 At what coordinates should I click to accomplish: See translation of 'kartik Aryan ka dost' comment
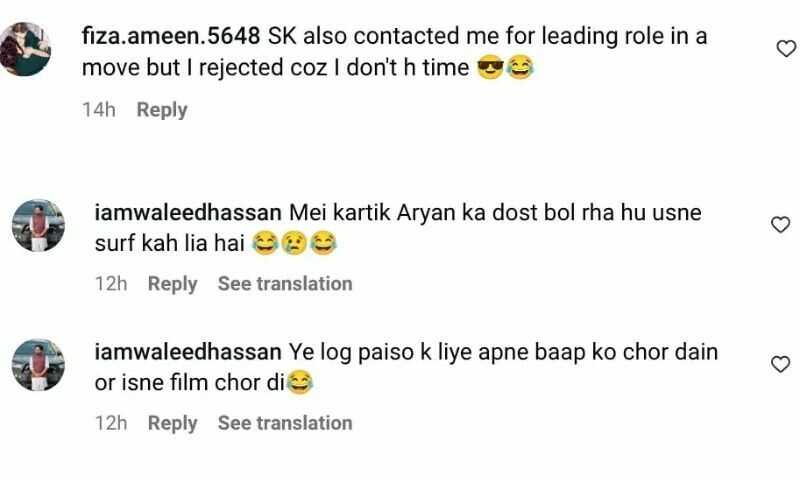285,284
